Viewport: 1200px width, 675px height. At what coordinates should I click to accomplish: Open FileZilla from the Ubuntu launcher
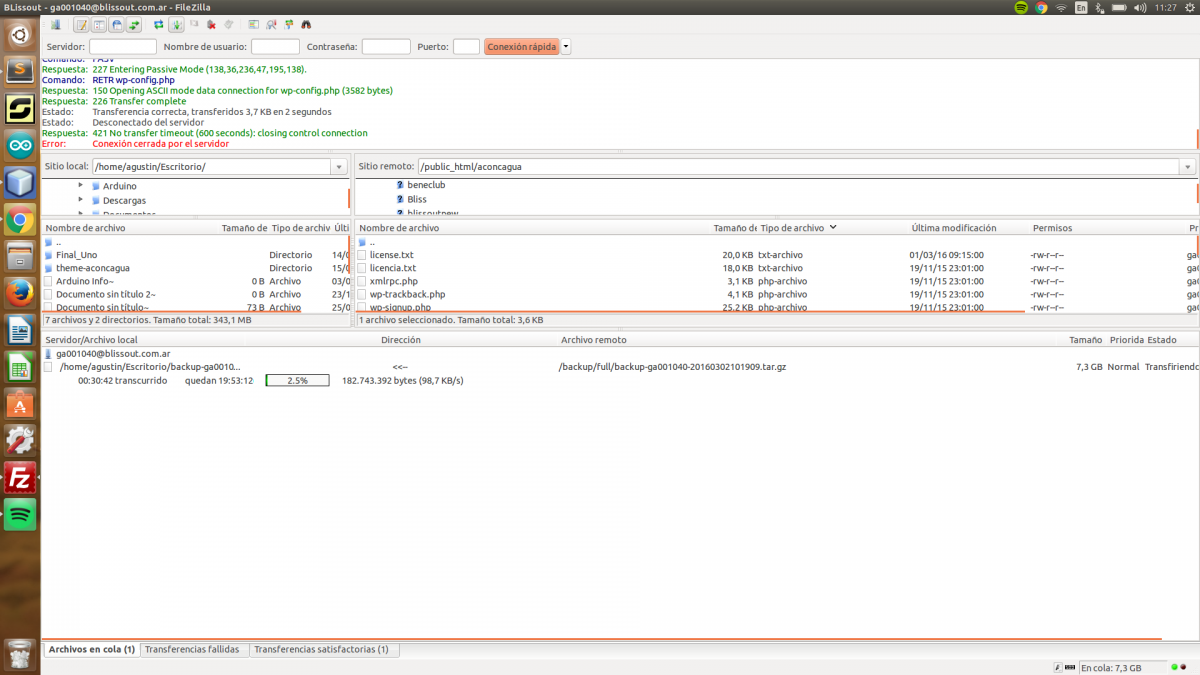click(x=21, y=478)
